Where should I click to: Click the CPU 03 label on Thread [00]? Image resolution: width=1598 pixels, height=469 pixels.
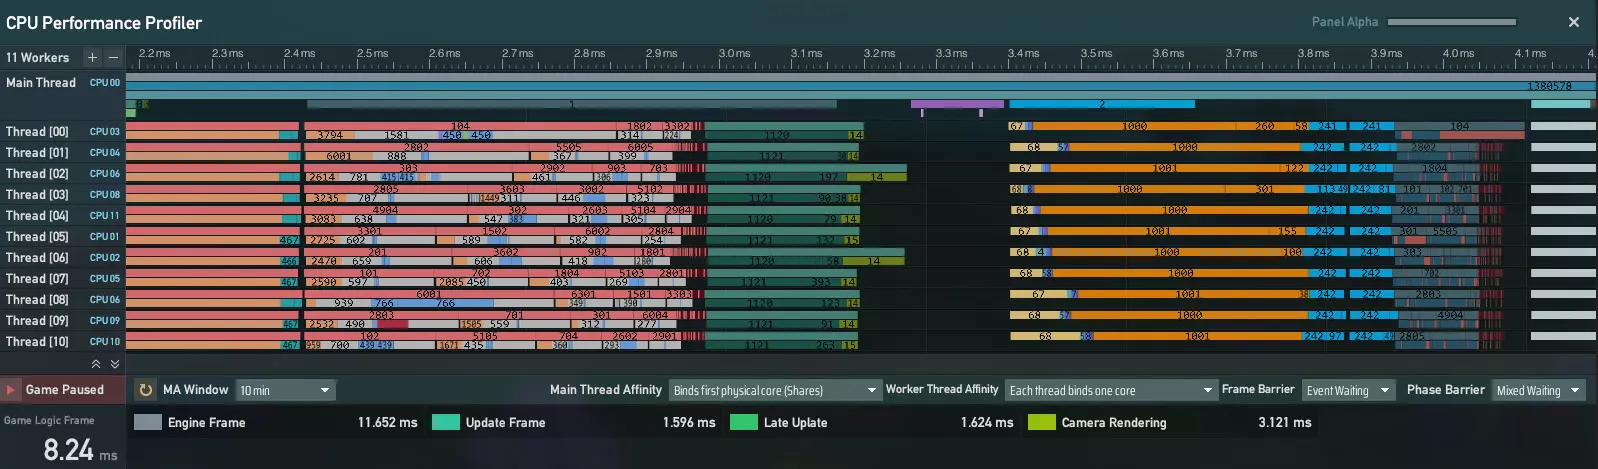tap(105, 131)
